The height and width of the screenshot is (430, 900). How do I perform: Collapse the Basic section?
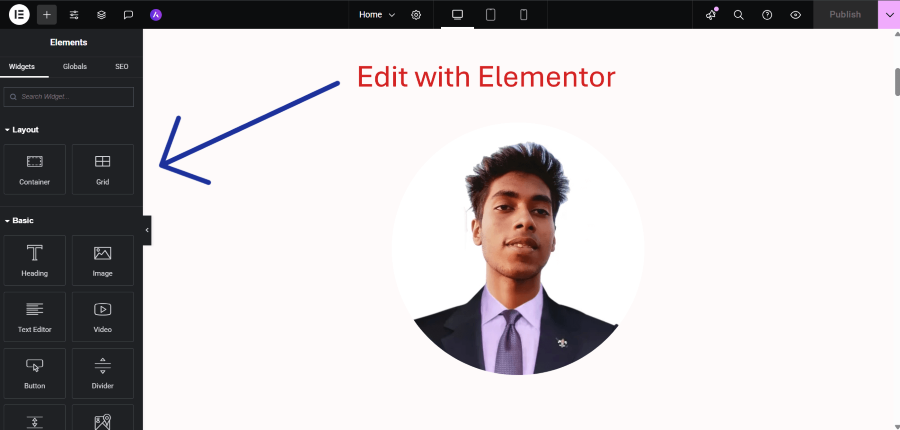pyautogui.click(x=19, y=220)
